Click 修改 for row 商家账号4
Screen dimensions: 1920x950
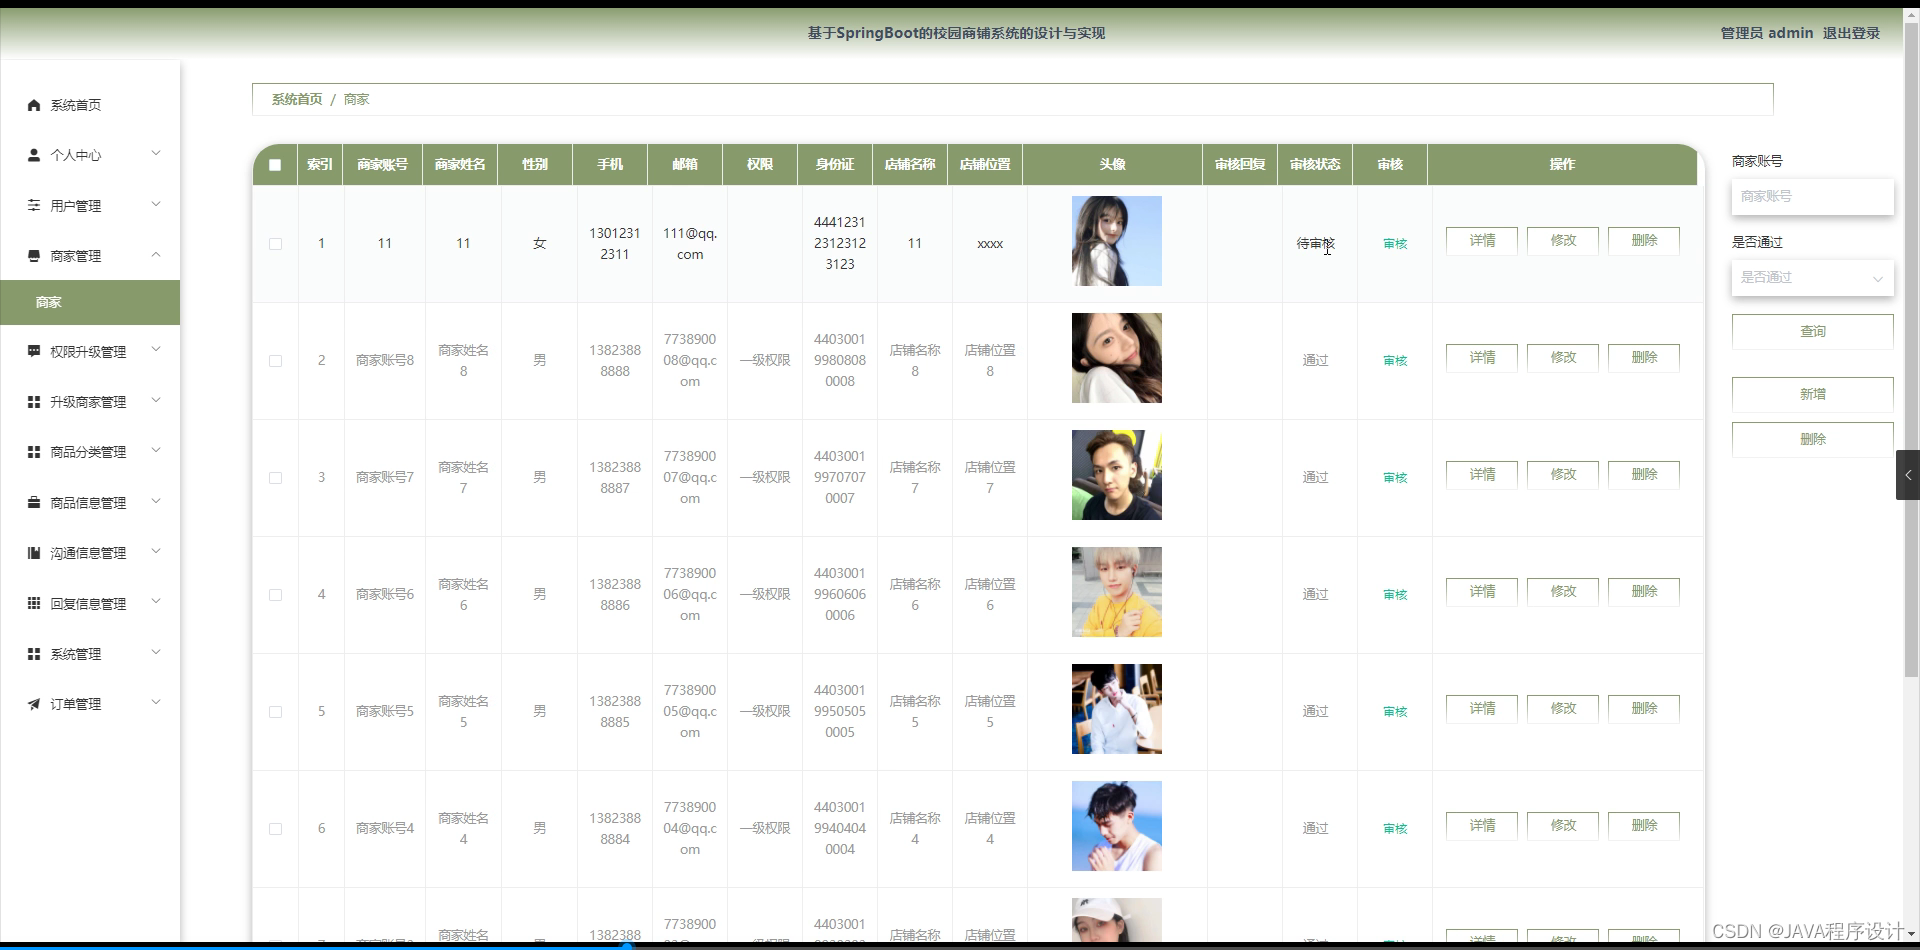tap(1563, 826)
